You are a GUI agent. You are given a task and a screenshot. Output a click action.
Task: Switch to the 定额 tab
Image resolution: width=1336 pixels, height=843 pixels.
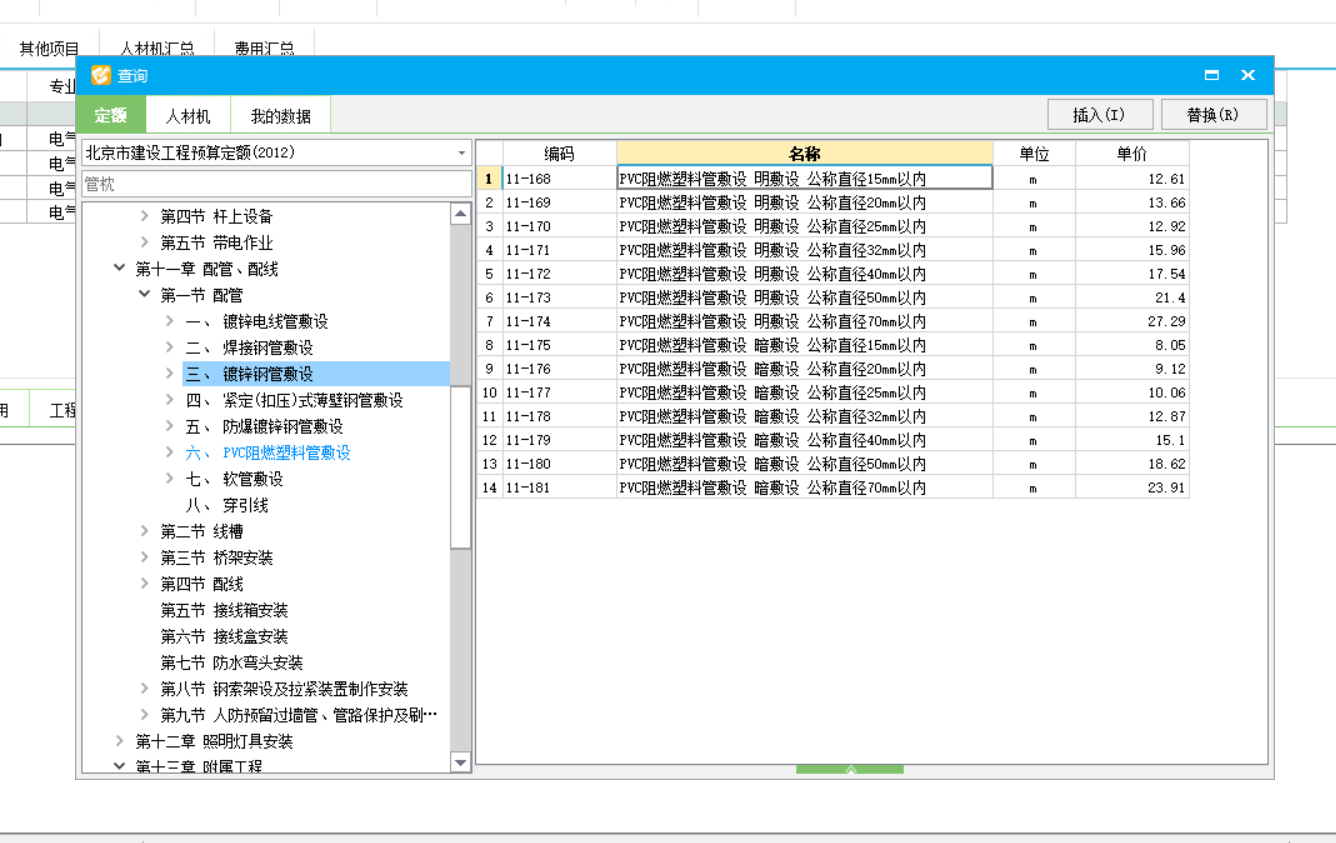111,116
